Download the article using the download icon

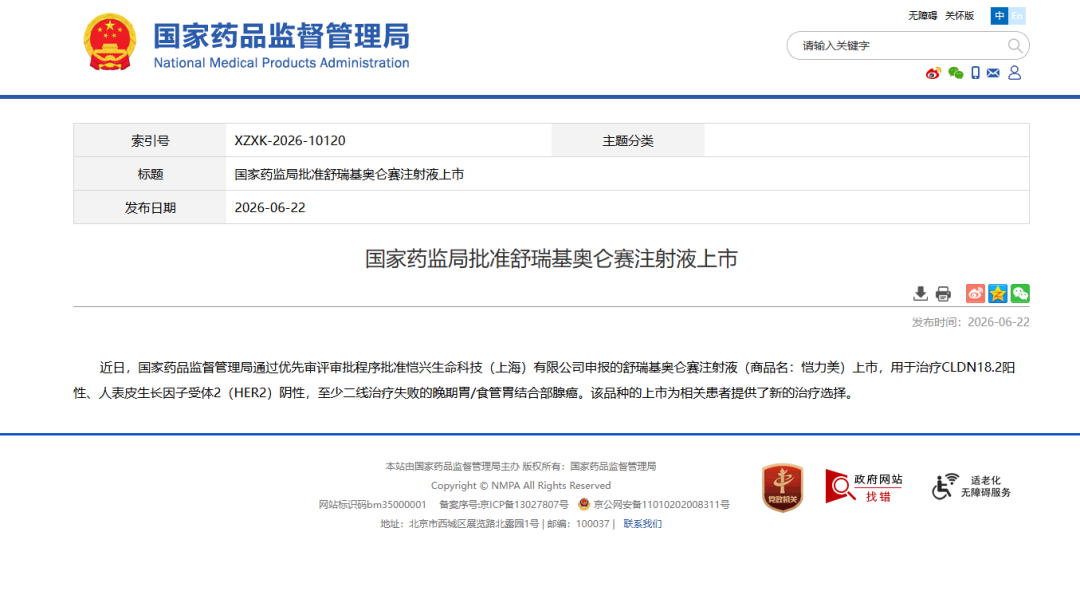(920, 294)
